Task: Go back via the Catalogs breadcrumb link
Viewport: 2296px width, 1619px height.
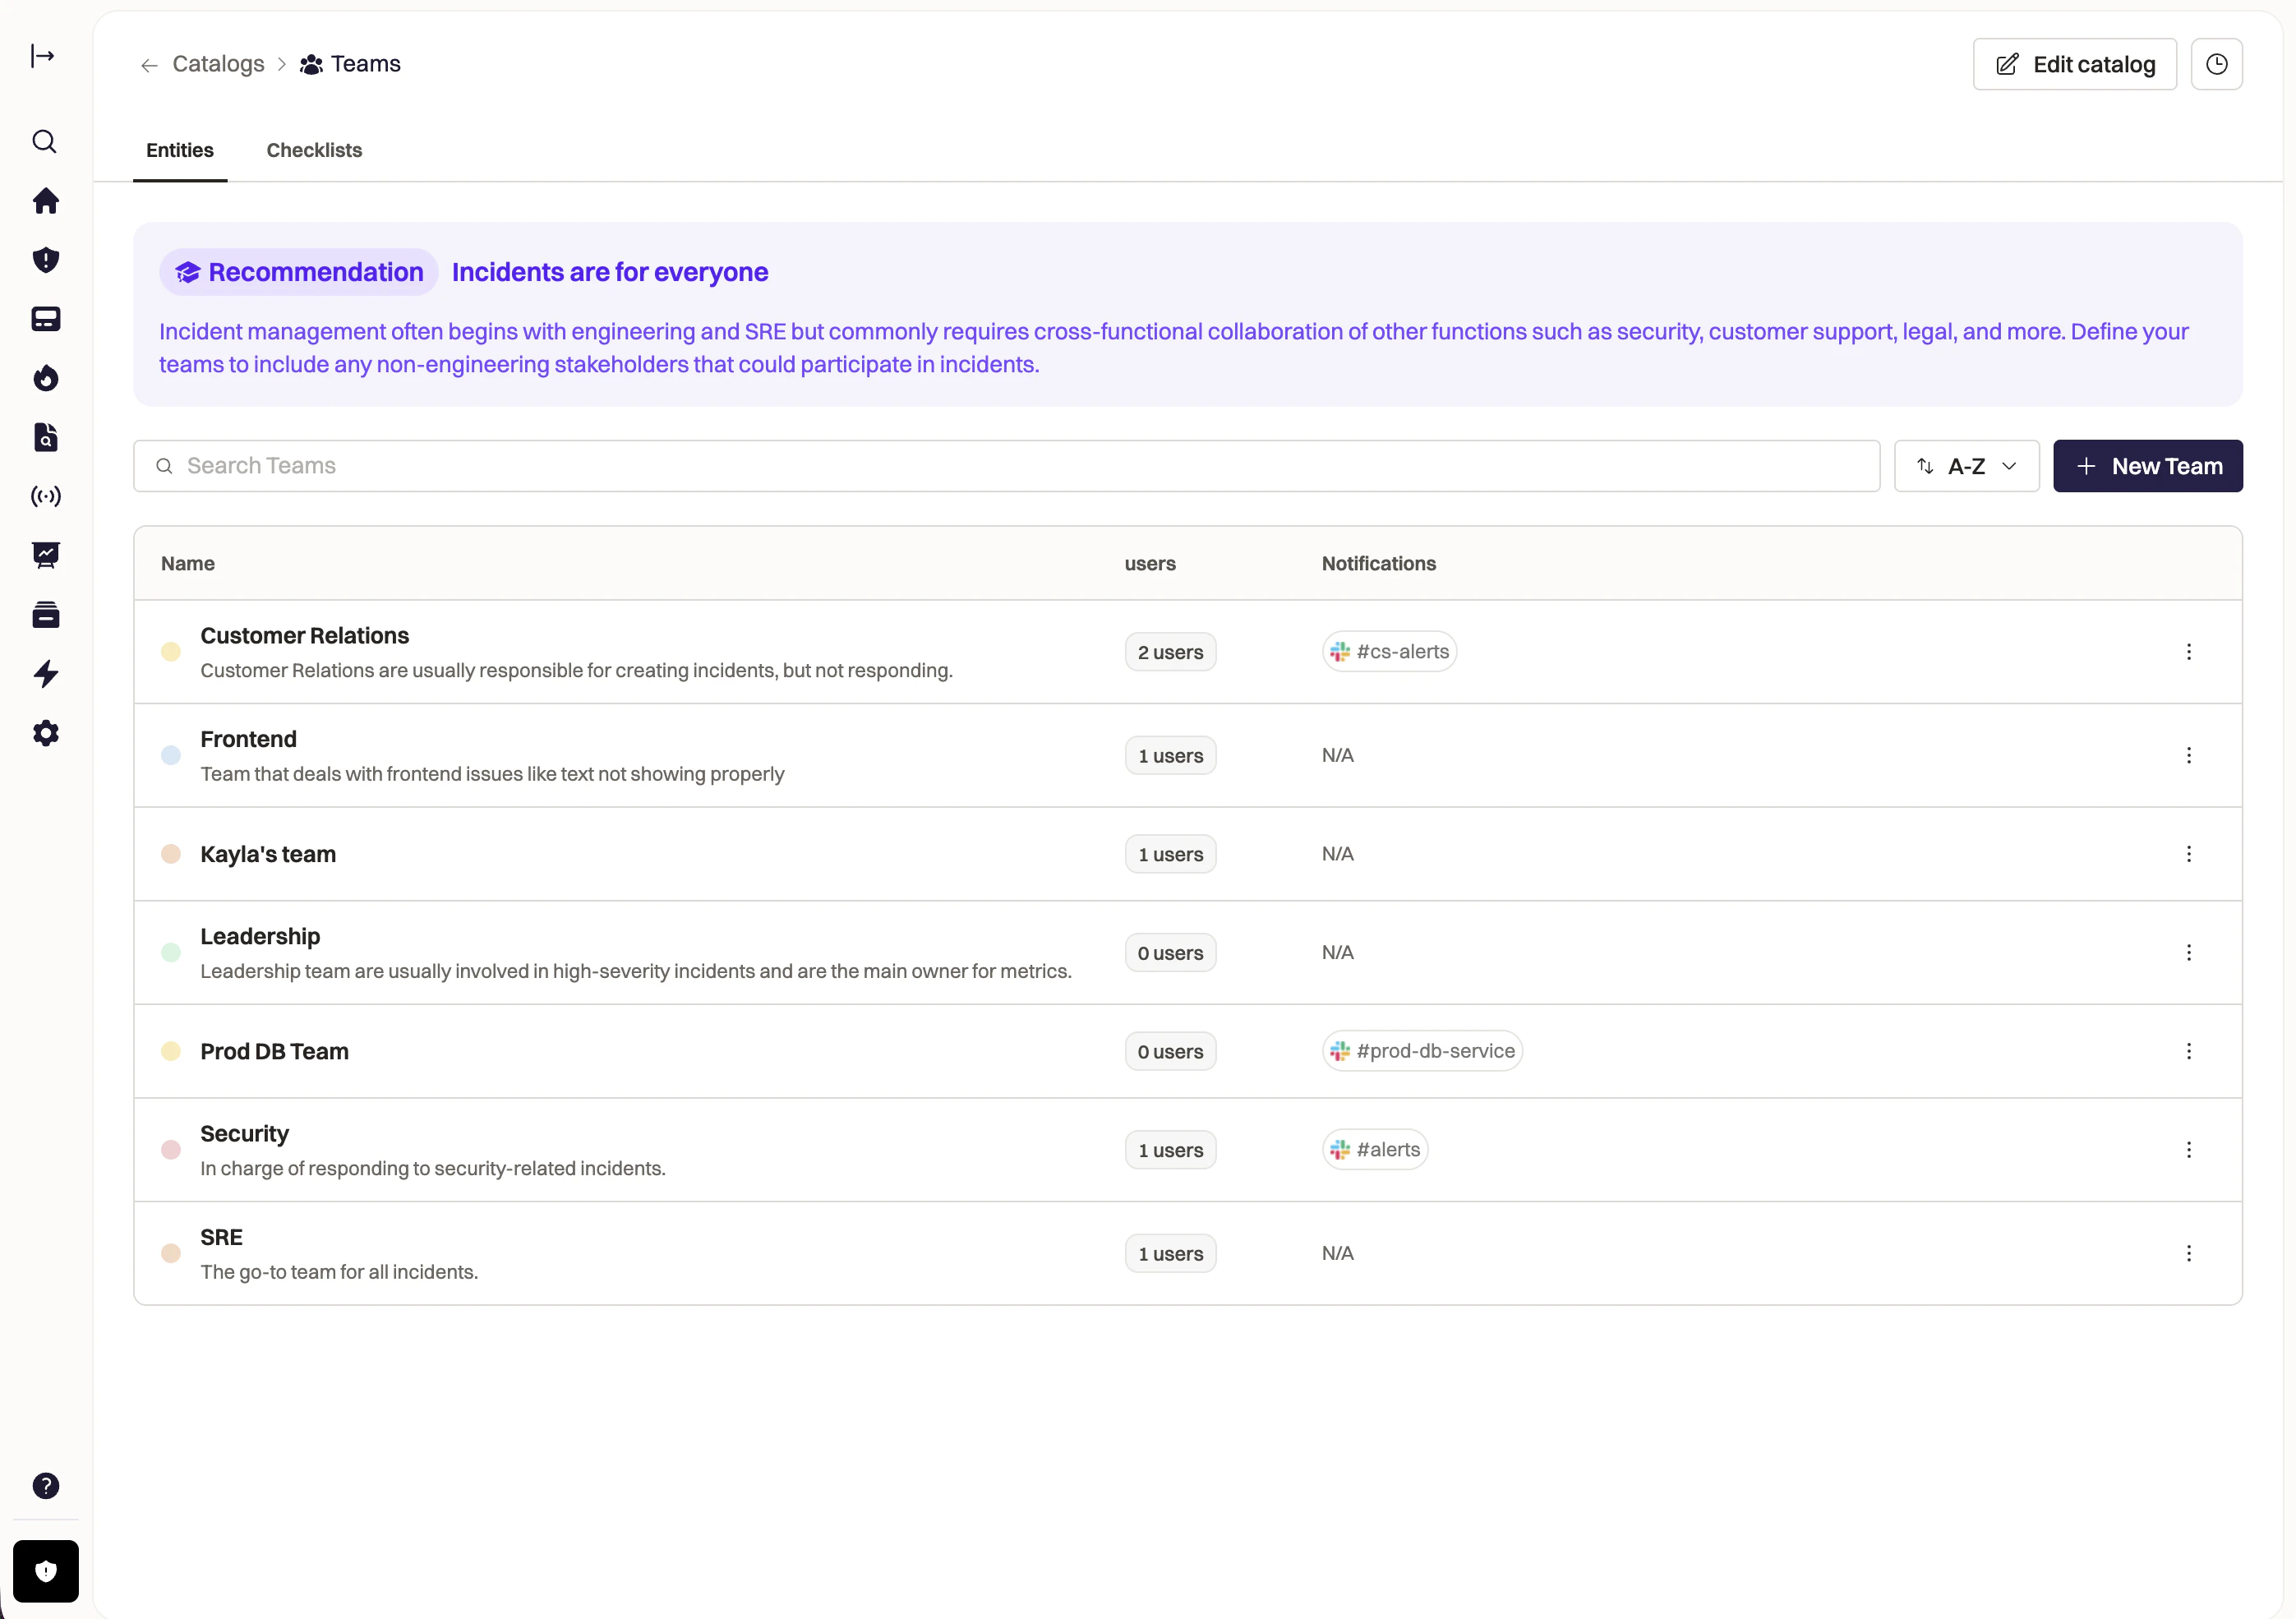Action: click(x=218, y=64)
